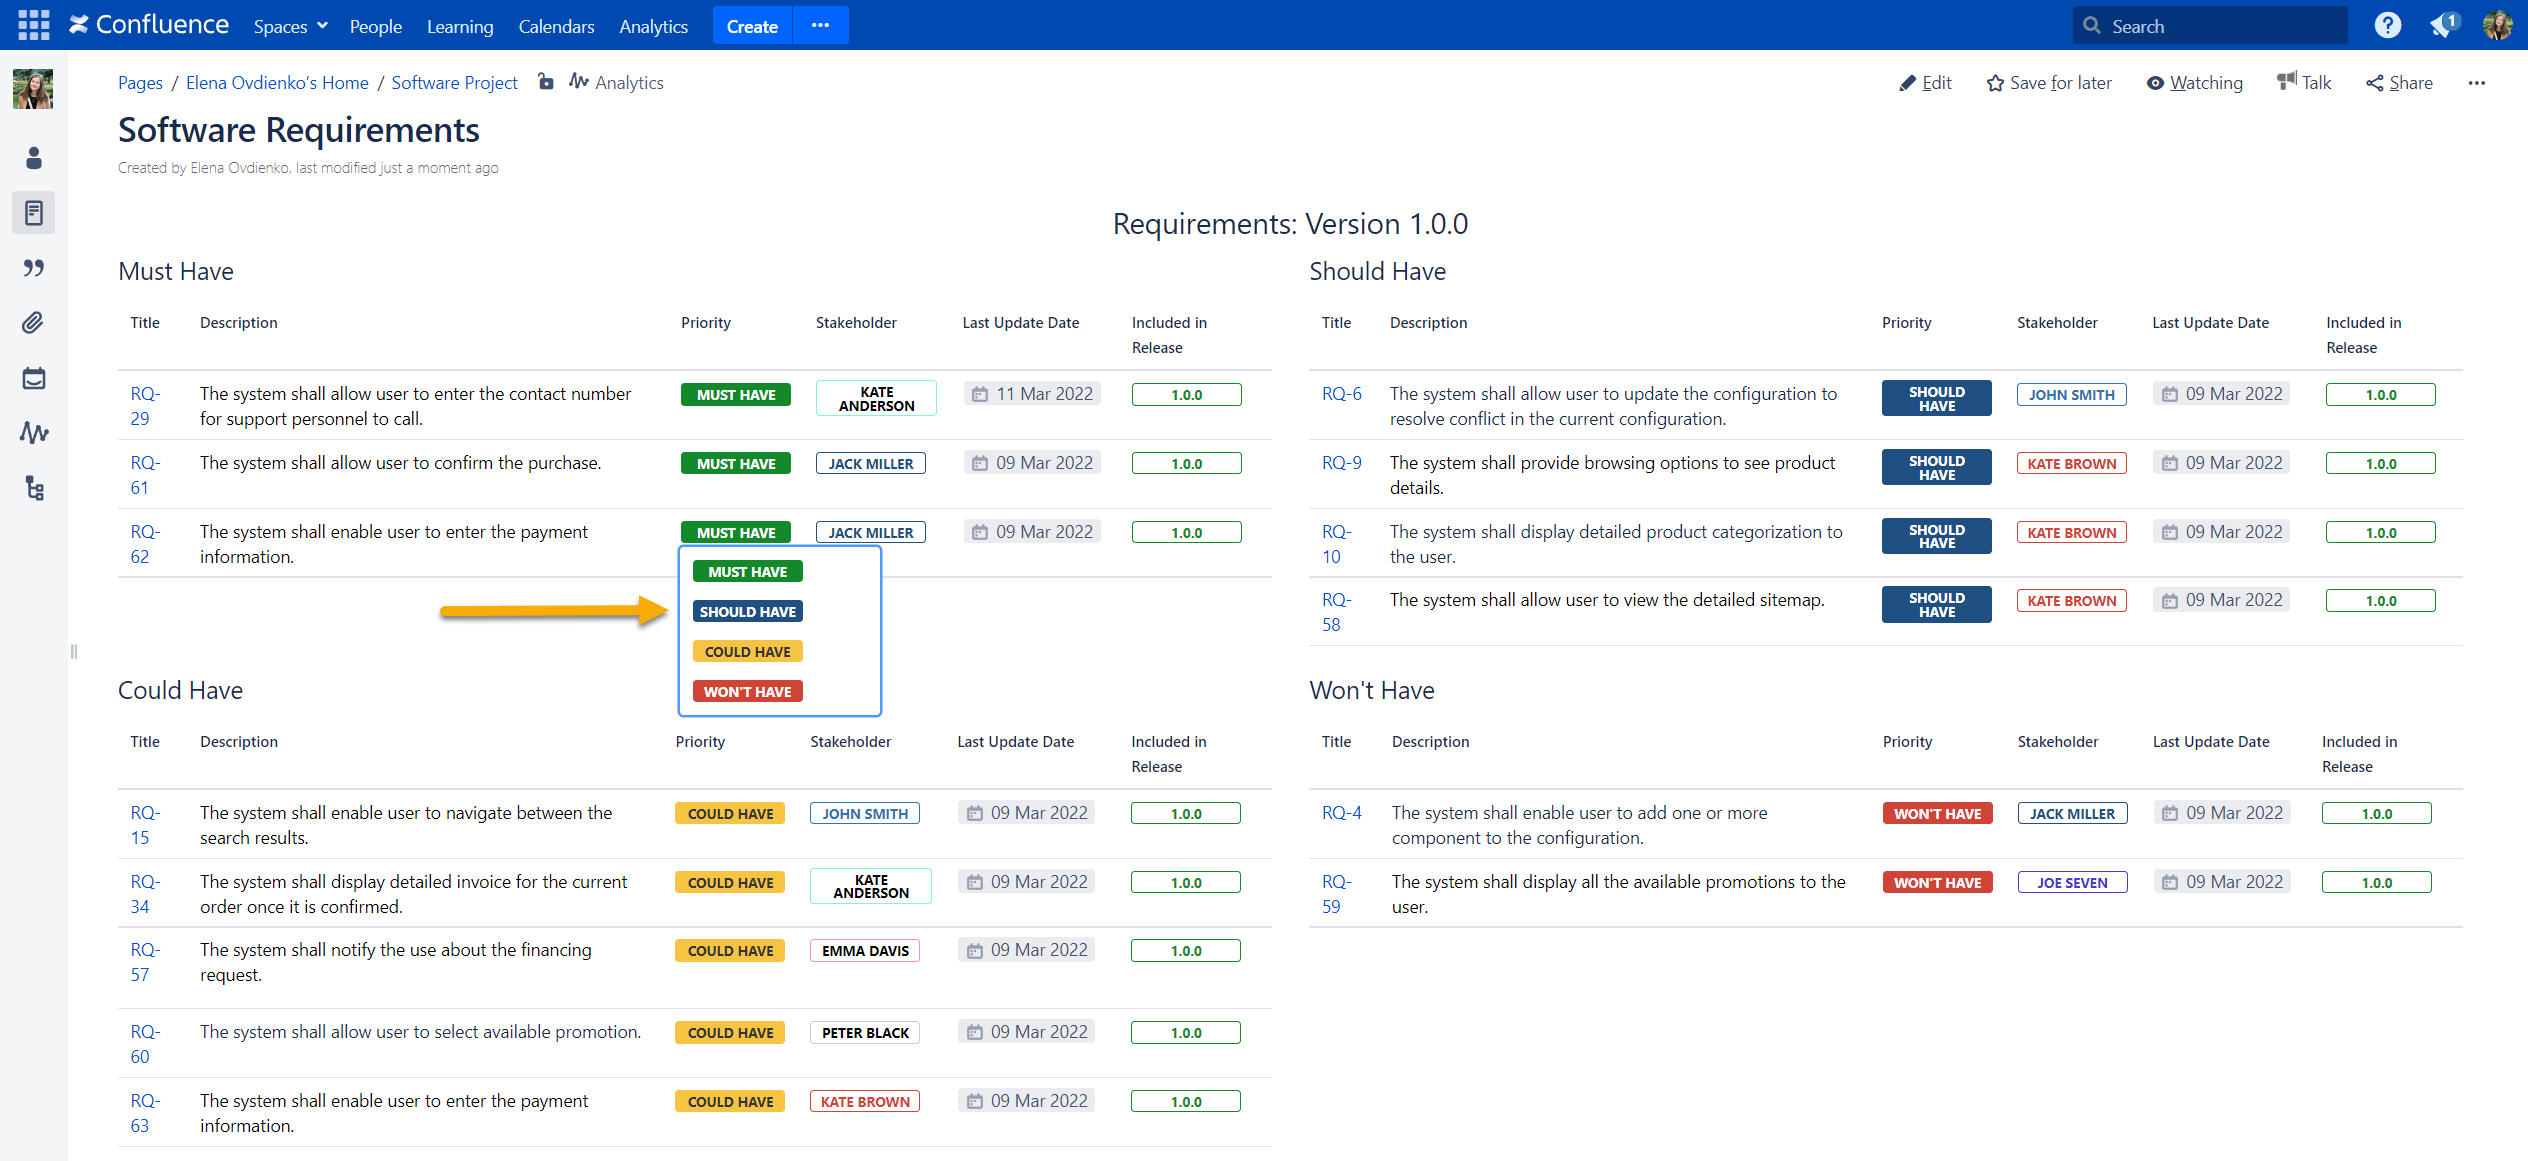
Task: Expand the Spaces dropdown
Action: [x=290, y=26]
